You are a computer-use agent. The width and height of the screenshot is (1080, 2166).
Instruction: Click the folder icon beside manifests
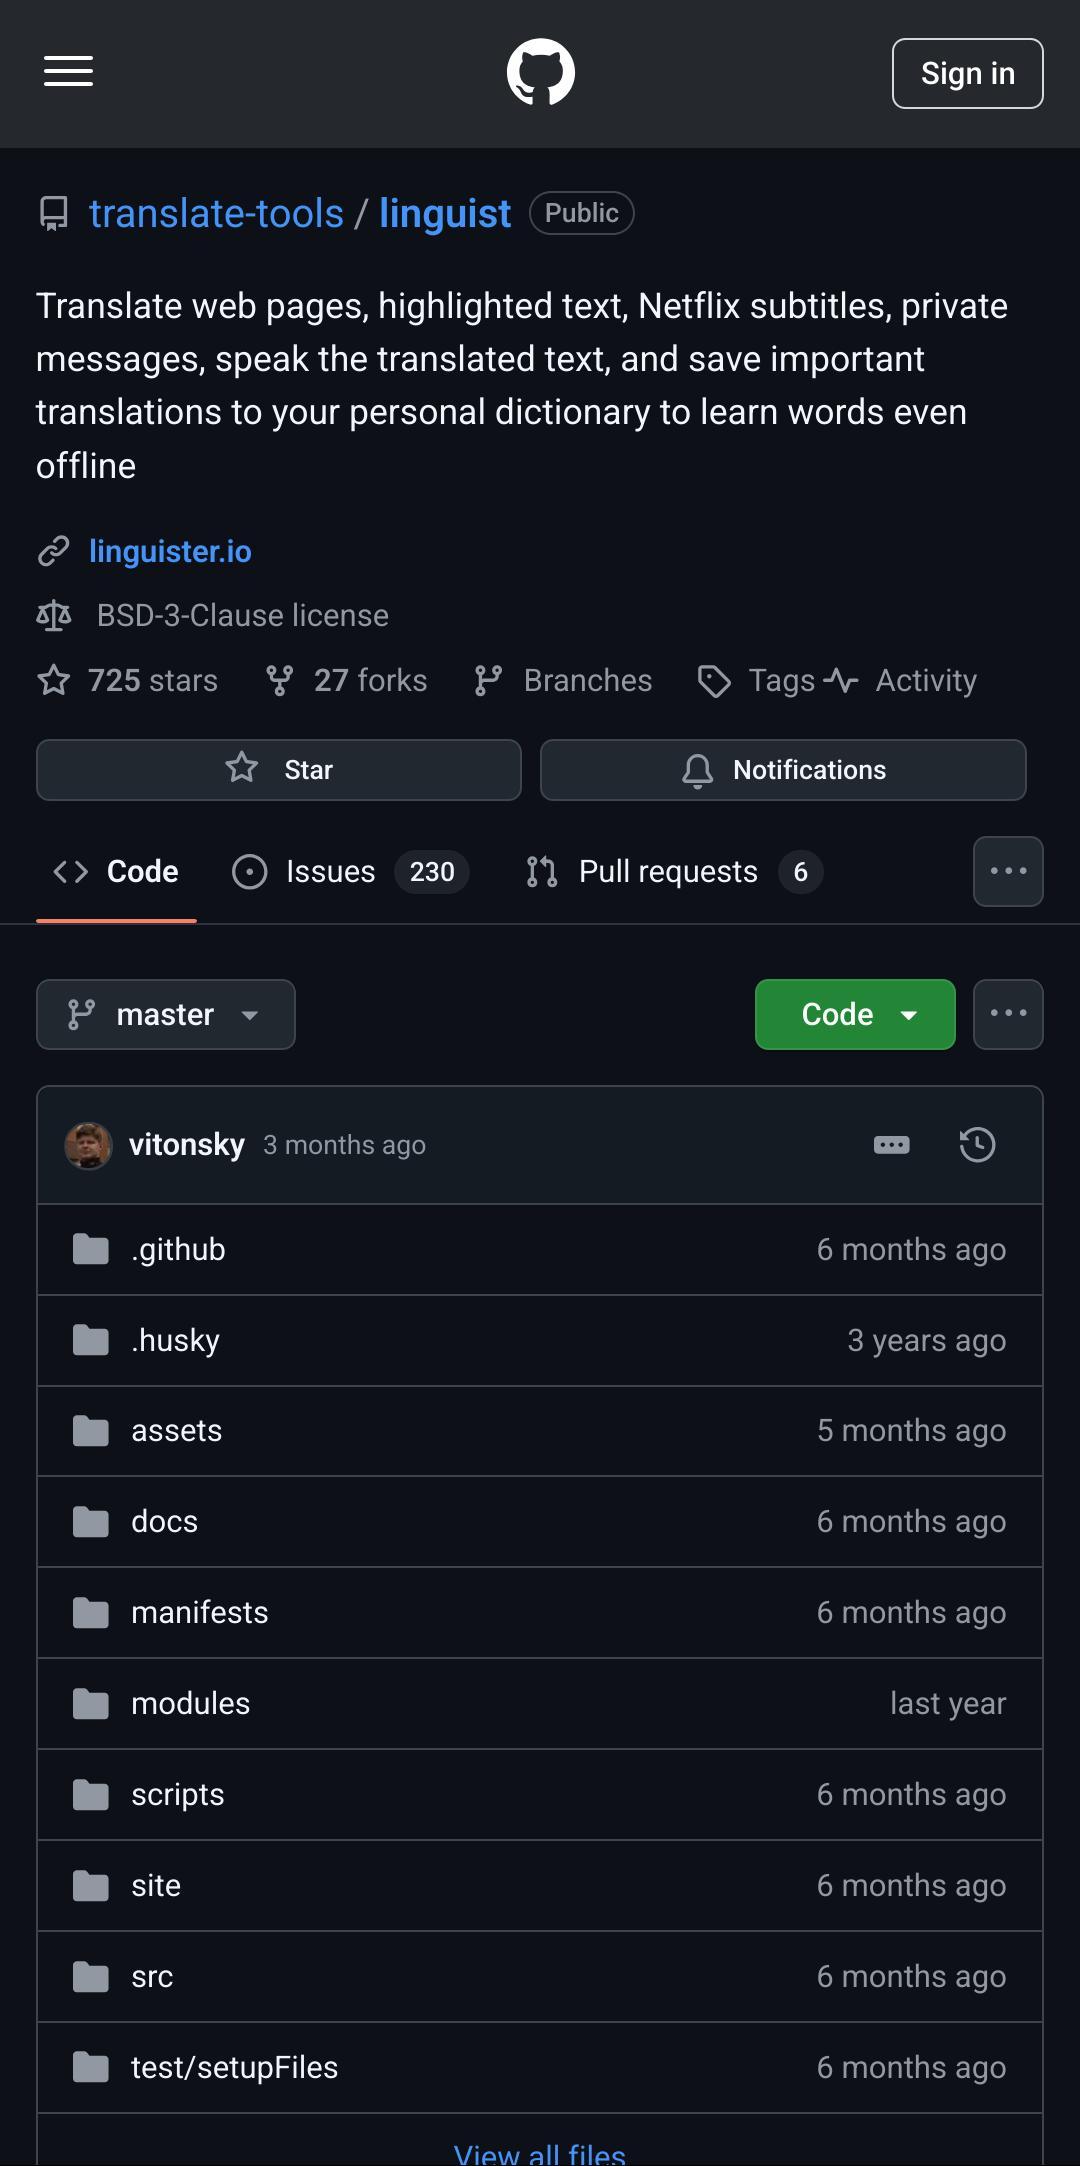pos(91,1613)
